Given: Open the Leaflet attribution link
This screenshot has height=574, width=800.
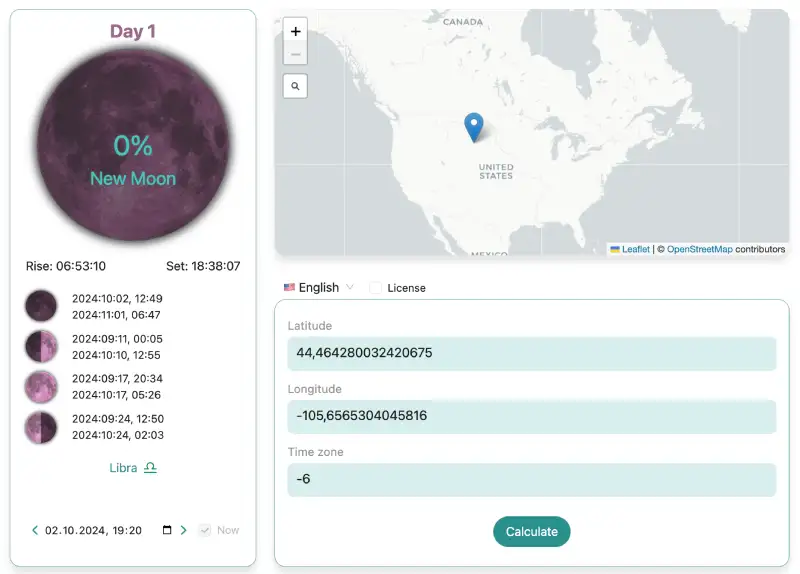Looking at the screenshot, I should pos(635,249).
